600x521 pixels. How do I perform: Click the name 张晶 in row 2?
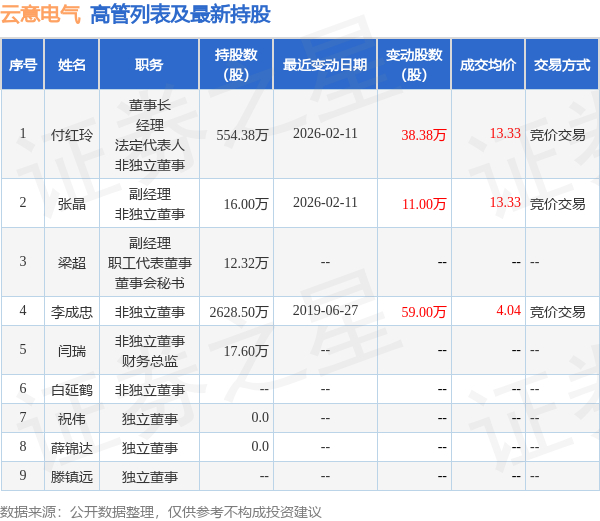click(72, 204)
